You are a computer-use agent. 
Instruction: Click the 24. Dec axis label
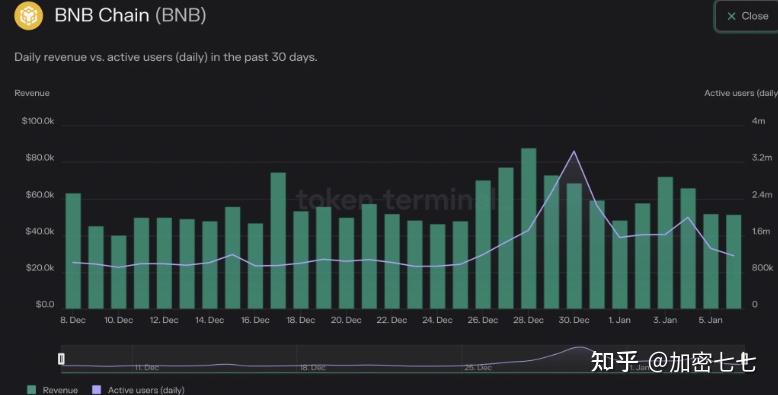point(437,320)
